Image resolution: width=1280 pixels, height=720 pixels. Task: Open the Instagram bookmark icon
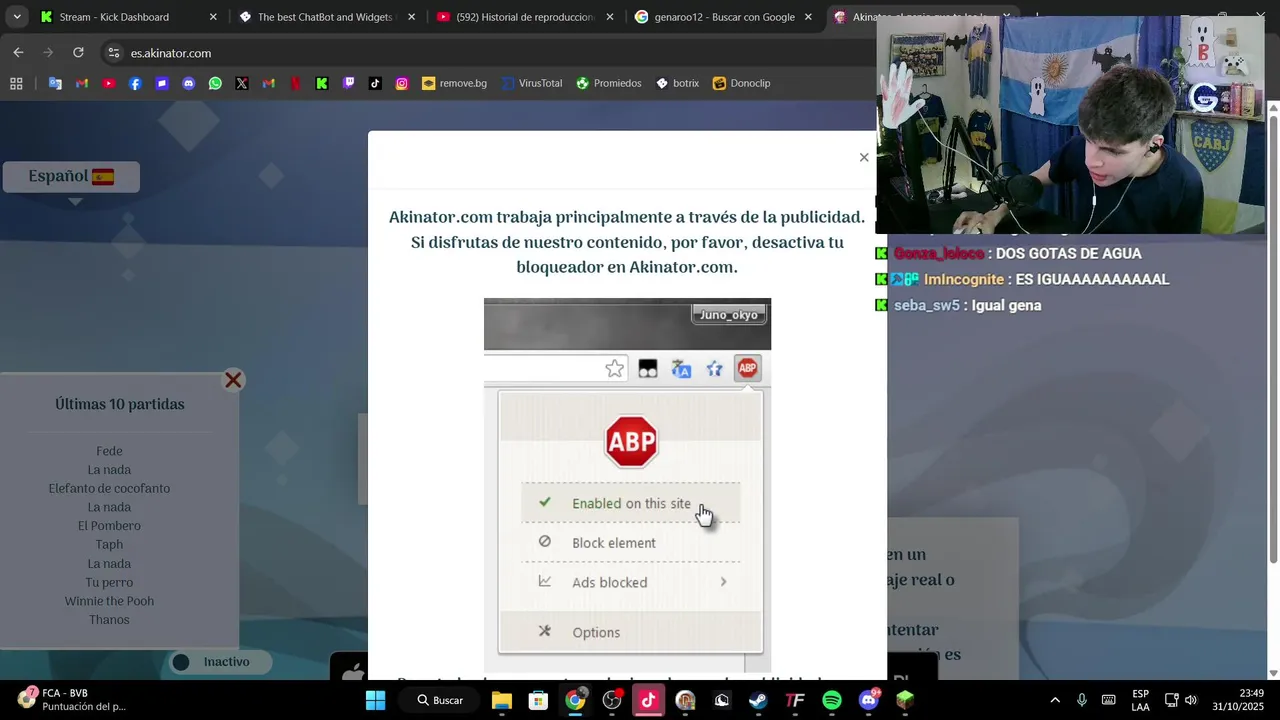point(402,83)
